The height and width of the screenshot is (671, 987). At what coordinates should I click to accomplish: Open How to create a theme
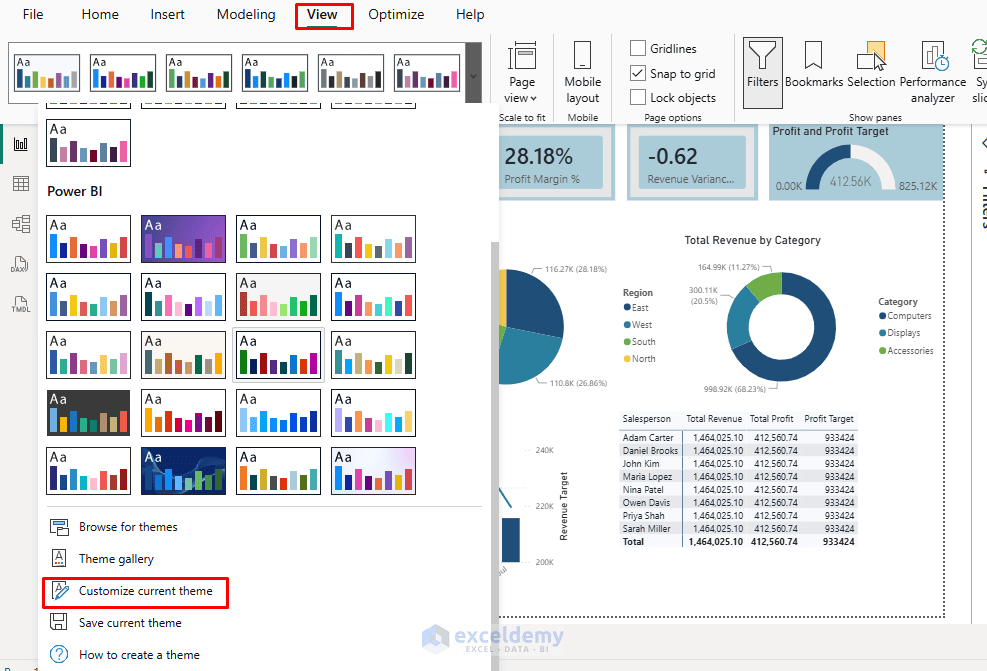click(x=139, y=655)
